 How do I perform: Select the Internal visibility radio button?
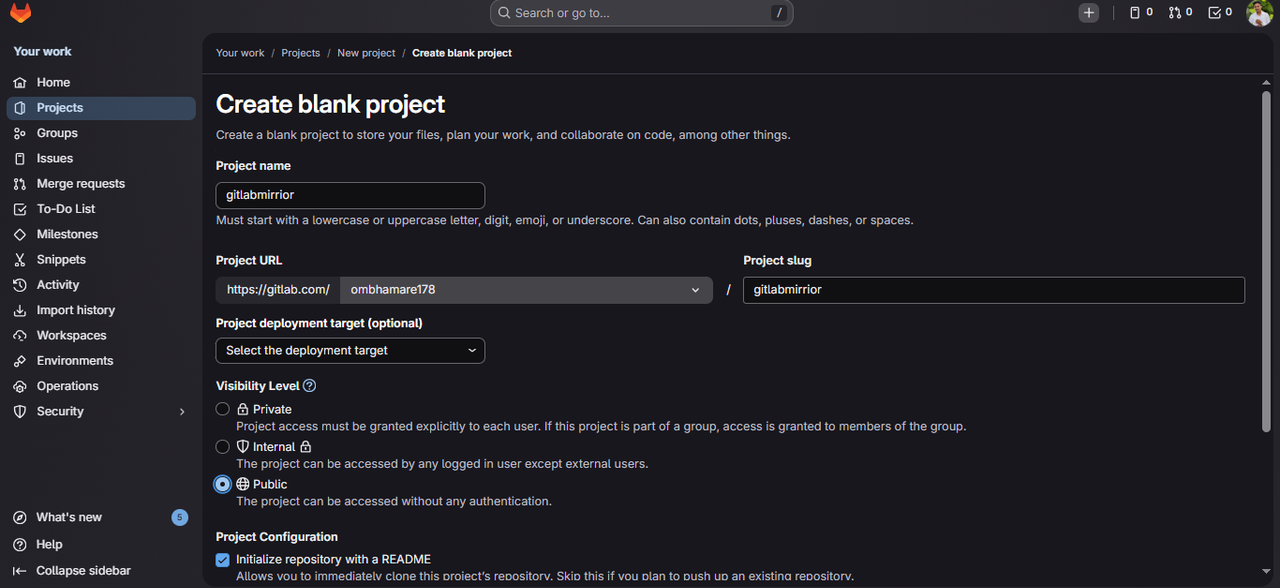tap(223, 447)
